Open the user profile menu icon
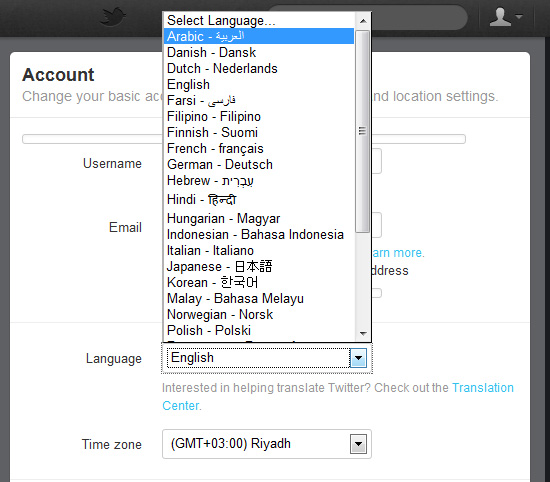550x482 pixels. [506, 17]
